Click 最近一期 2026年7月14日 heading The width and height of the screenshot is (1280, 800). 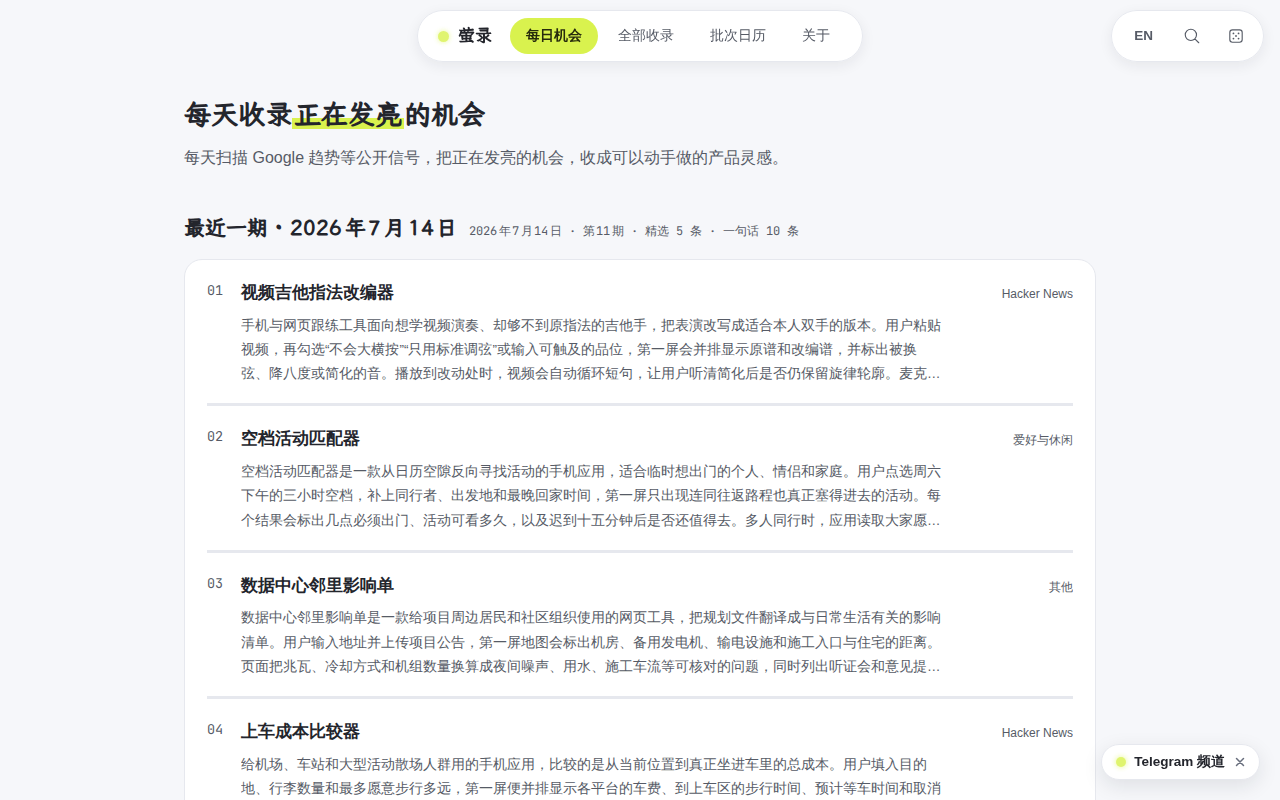[x=320, y=228]
